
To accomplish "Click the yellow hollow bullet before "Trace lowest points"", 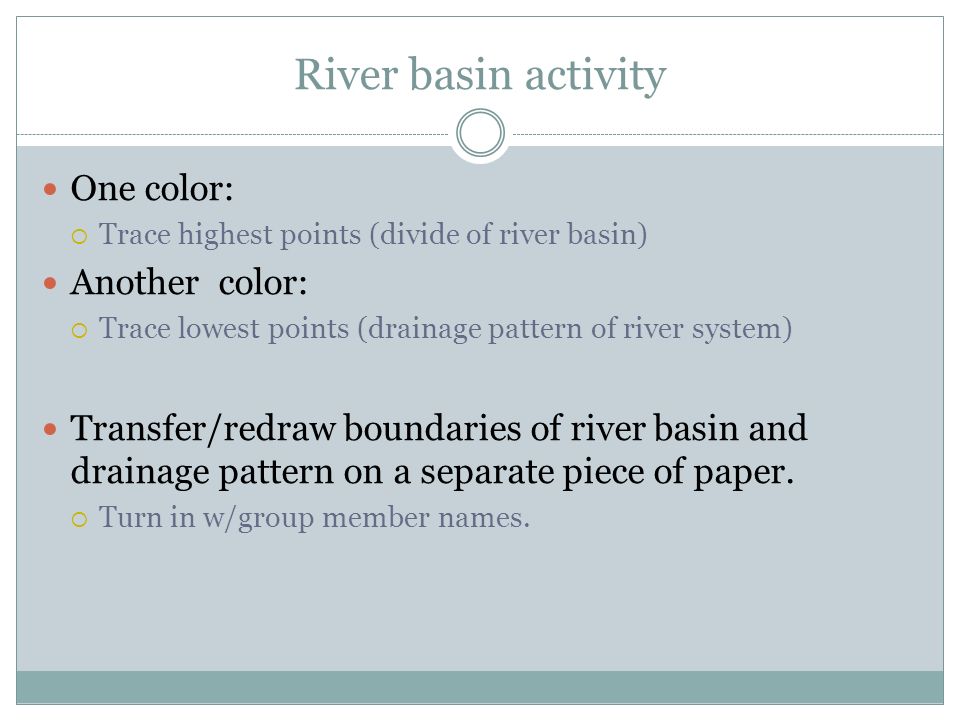I will pyautogui.click(x=80, y=331).
